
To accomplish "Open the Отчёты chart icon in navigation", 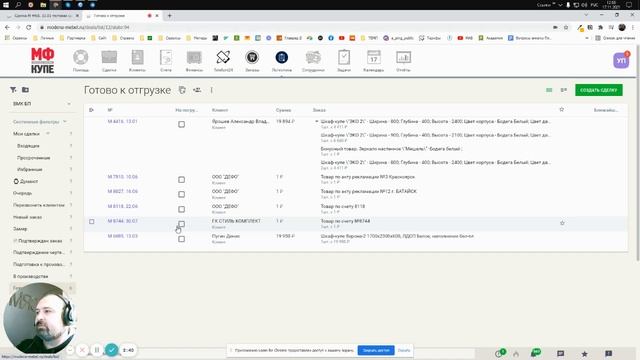I will (x=403, y=57).
